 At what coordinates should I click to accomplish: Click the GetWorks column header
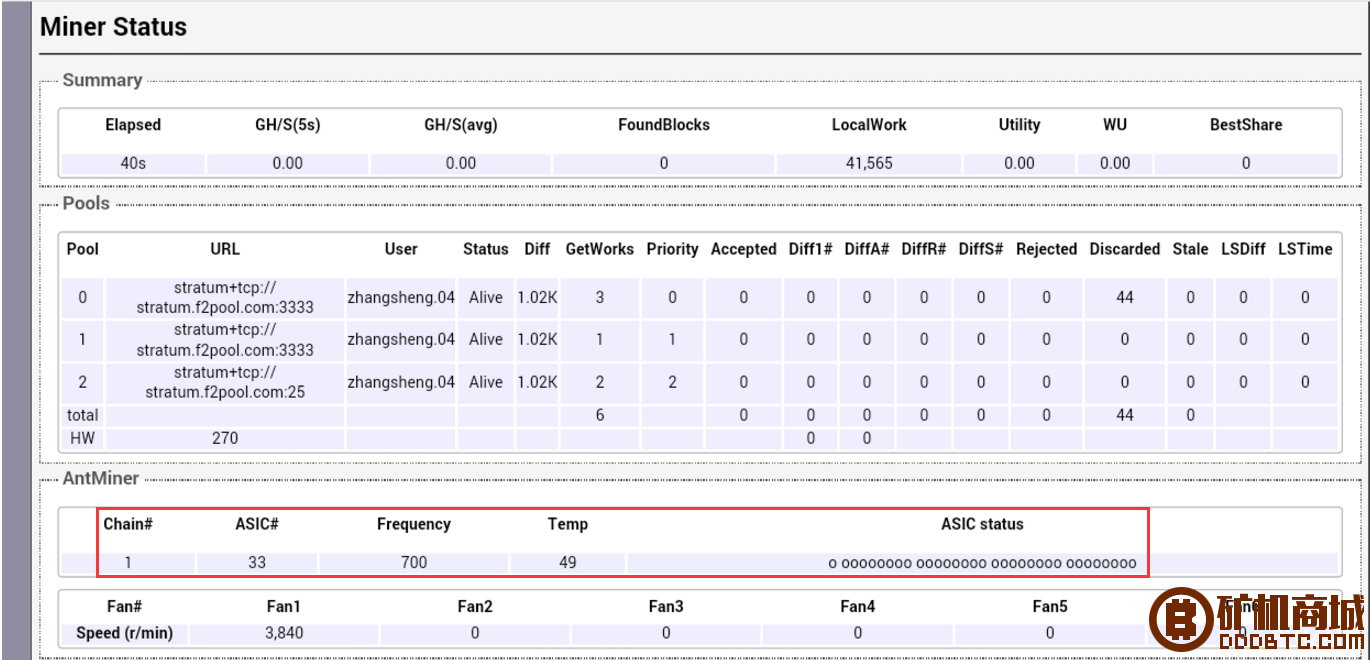click(x=600, y=249)
